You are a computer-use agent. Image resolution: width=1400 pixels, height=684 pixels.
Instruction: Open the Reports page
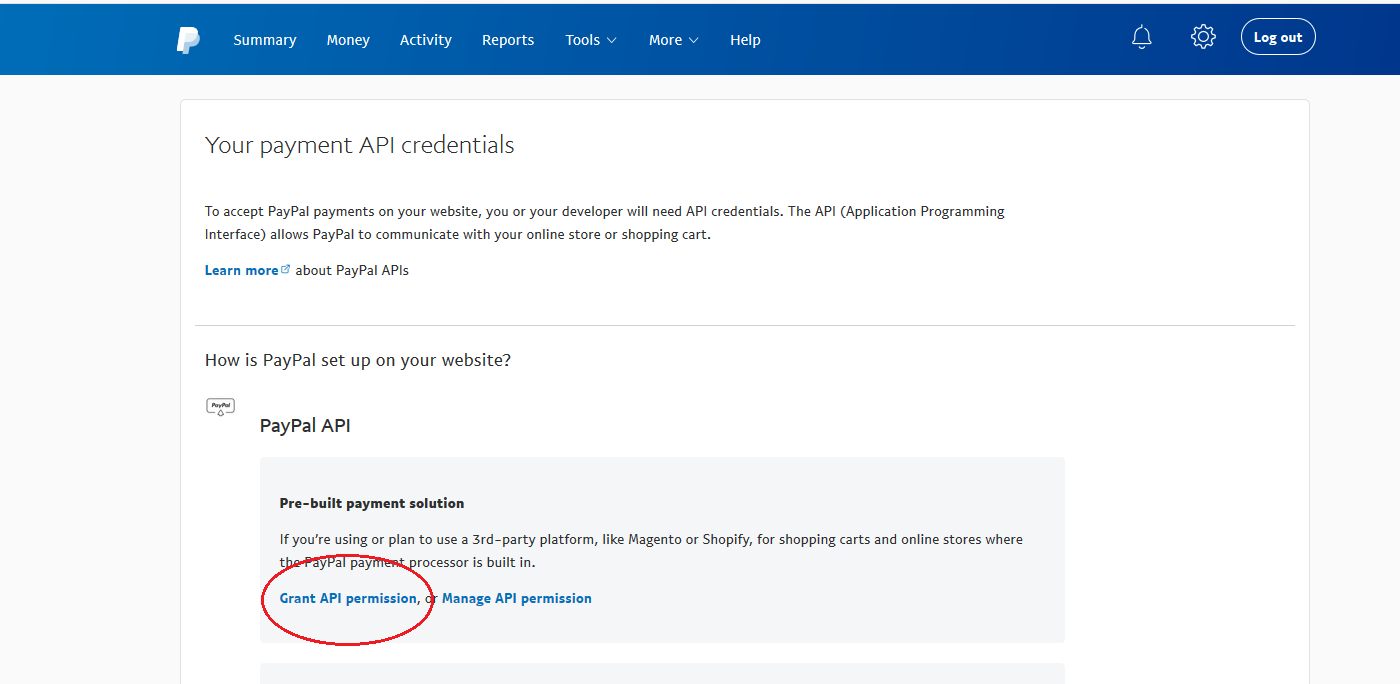[508, 40]
